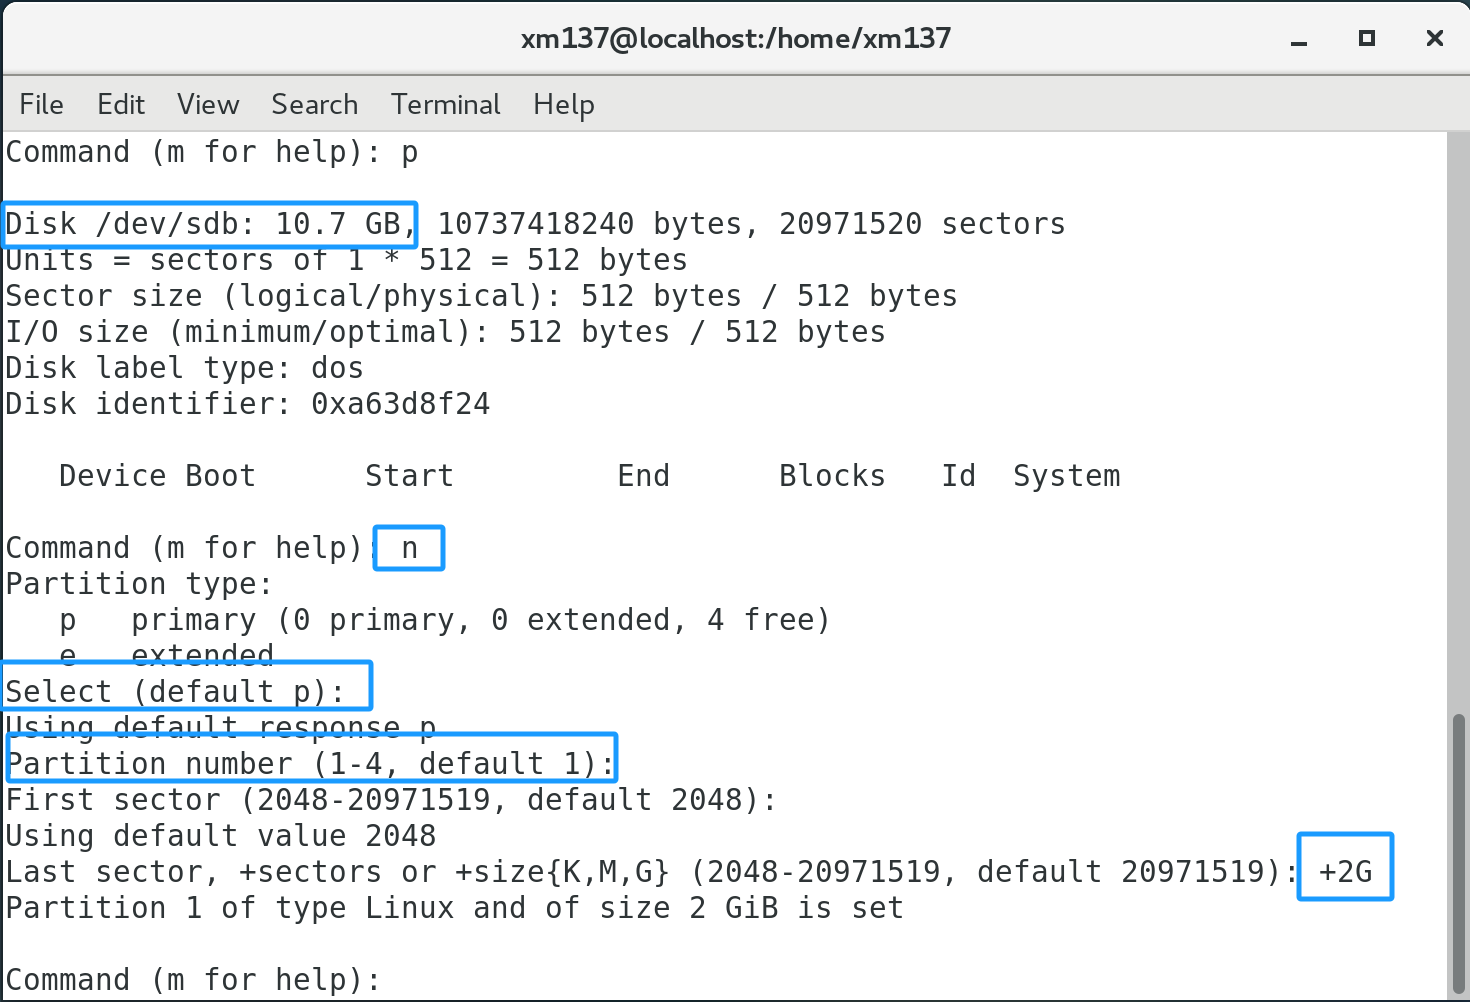Click the highlighted +2G text
This screenshot has height=1002, width=1470.
1345,871
